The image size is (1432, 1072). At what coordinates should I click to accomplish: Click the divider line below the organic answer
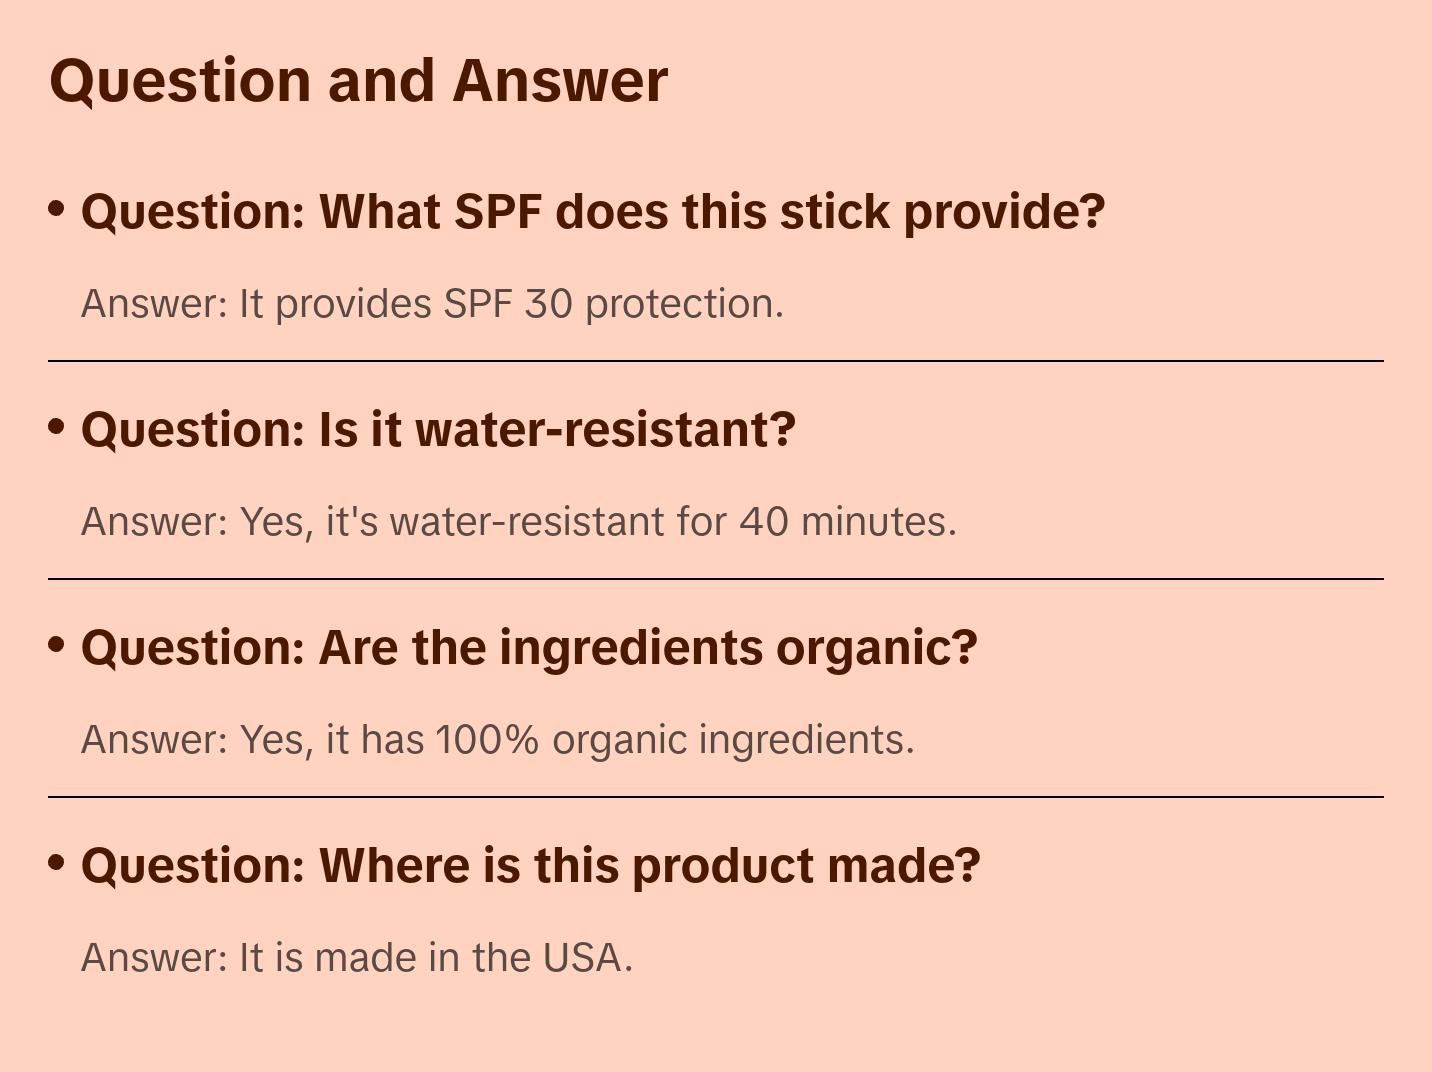715,797
